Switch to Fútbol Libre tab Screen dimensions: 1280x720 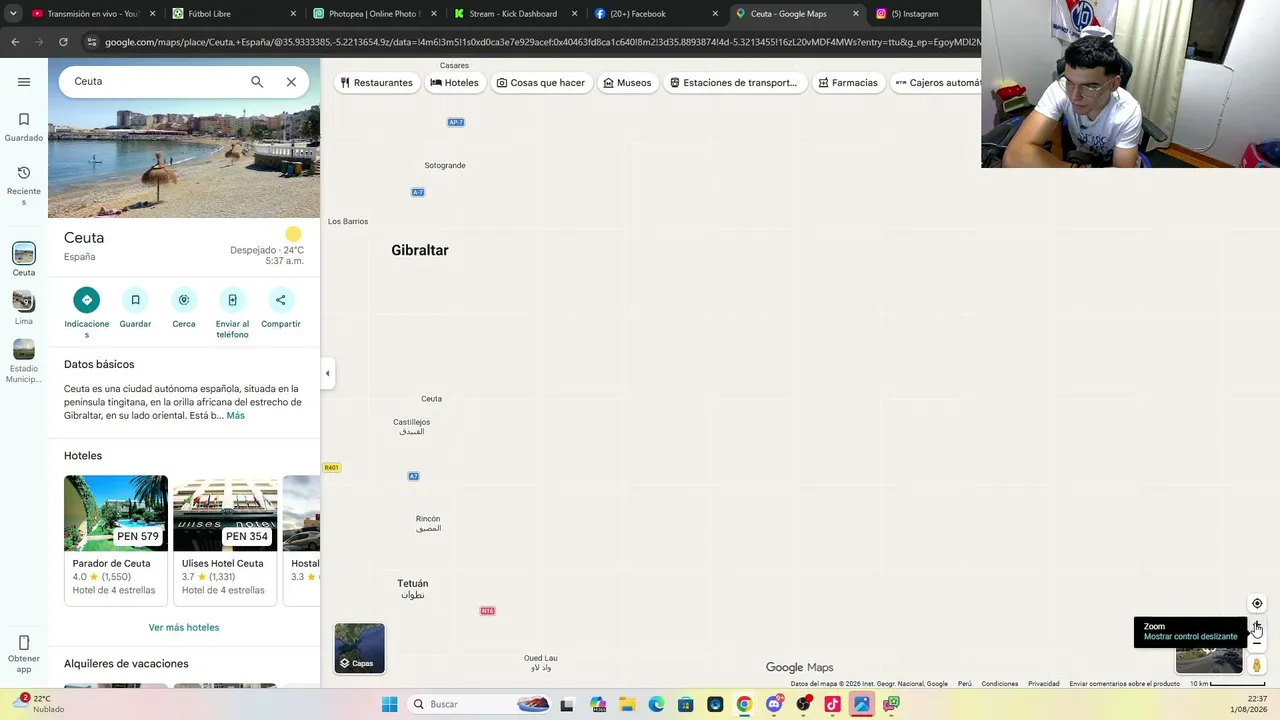[233, 14]
